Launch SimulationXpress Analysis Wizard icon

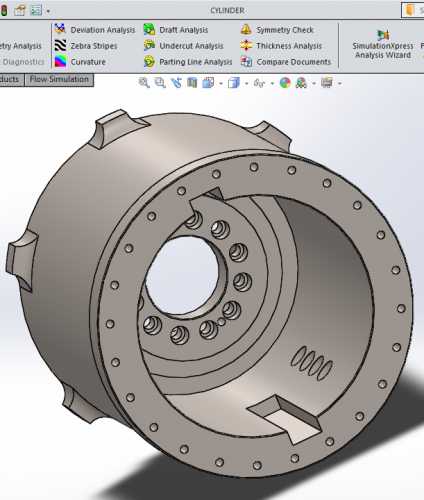pos(383,35)
